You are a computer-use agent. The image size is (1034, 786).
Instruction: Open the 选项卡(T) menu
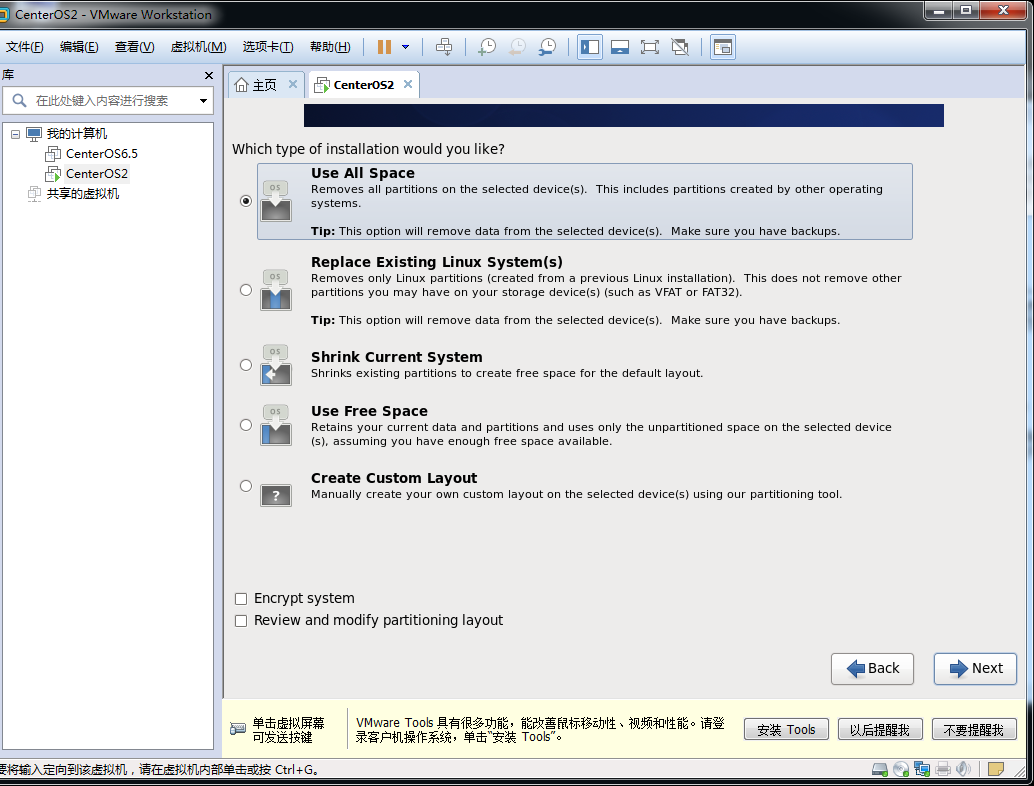tap(268, 47)
